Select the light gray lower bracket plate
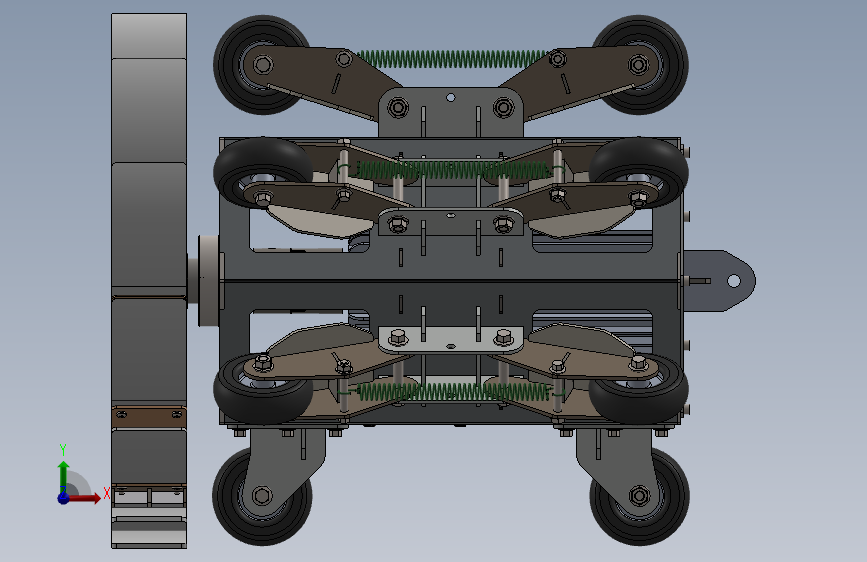The image size is (867, 562). pos(451,339)
